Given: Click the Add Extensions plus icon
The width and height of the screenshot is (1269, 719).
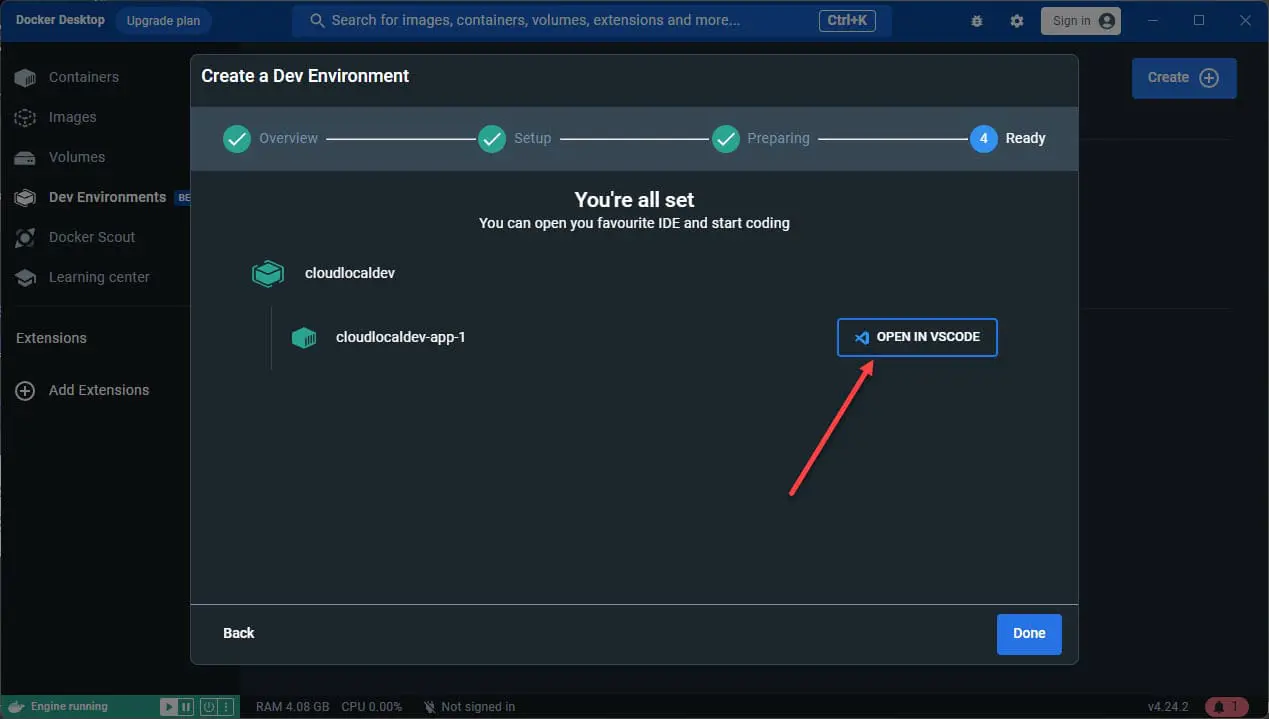Looking at the screenshot, I should [x=25, y=390].
